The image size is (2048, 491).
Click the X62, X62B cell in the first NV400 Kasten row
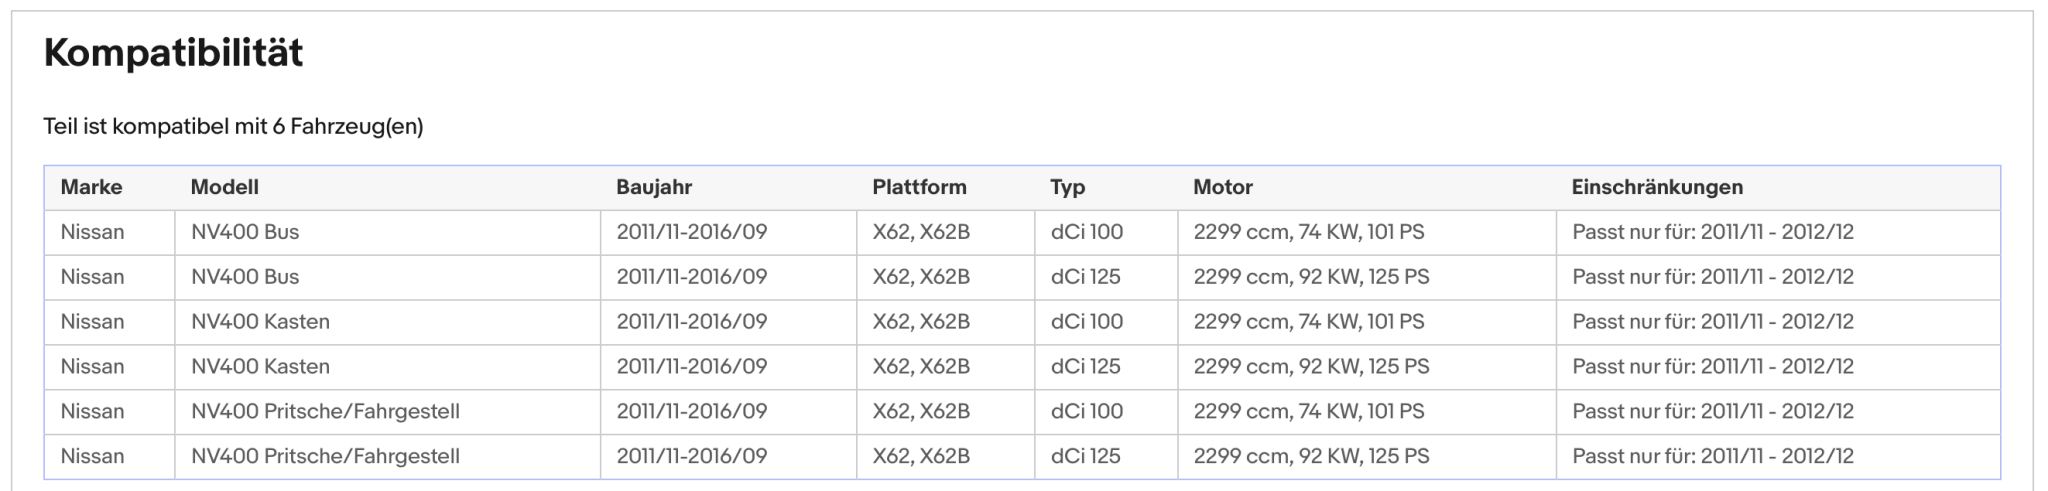coord(945,322)
